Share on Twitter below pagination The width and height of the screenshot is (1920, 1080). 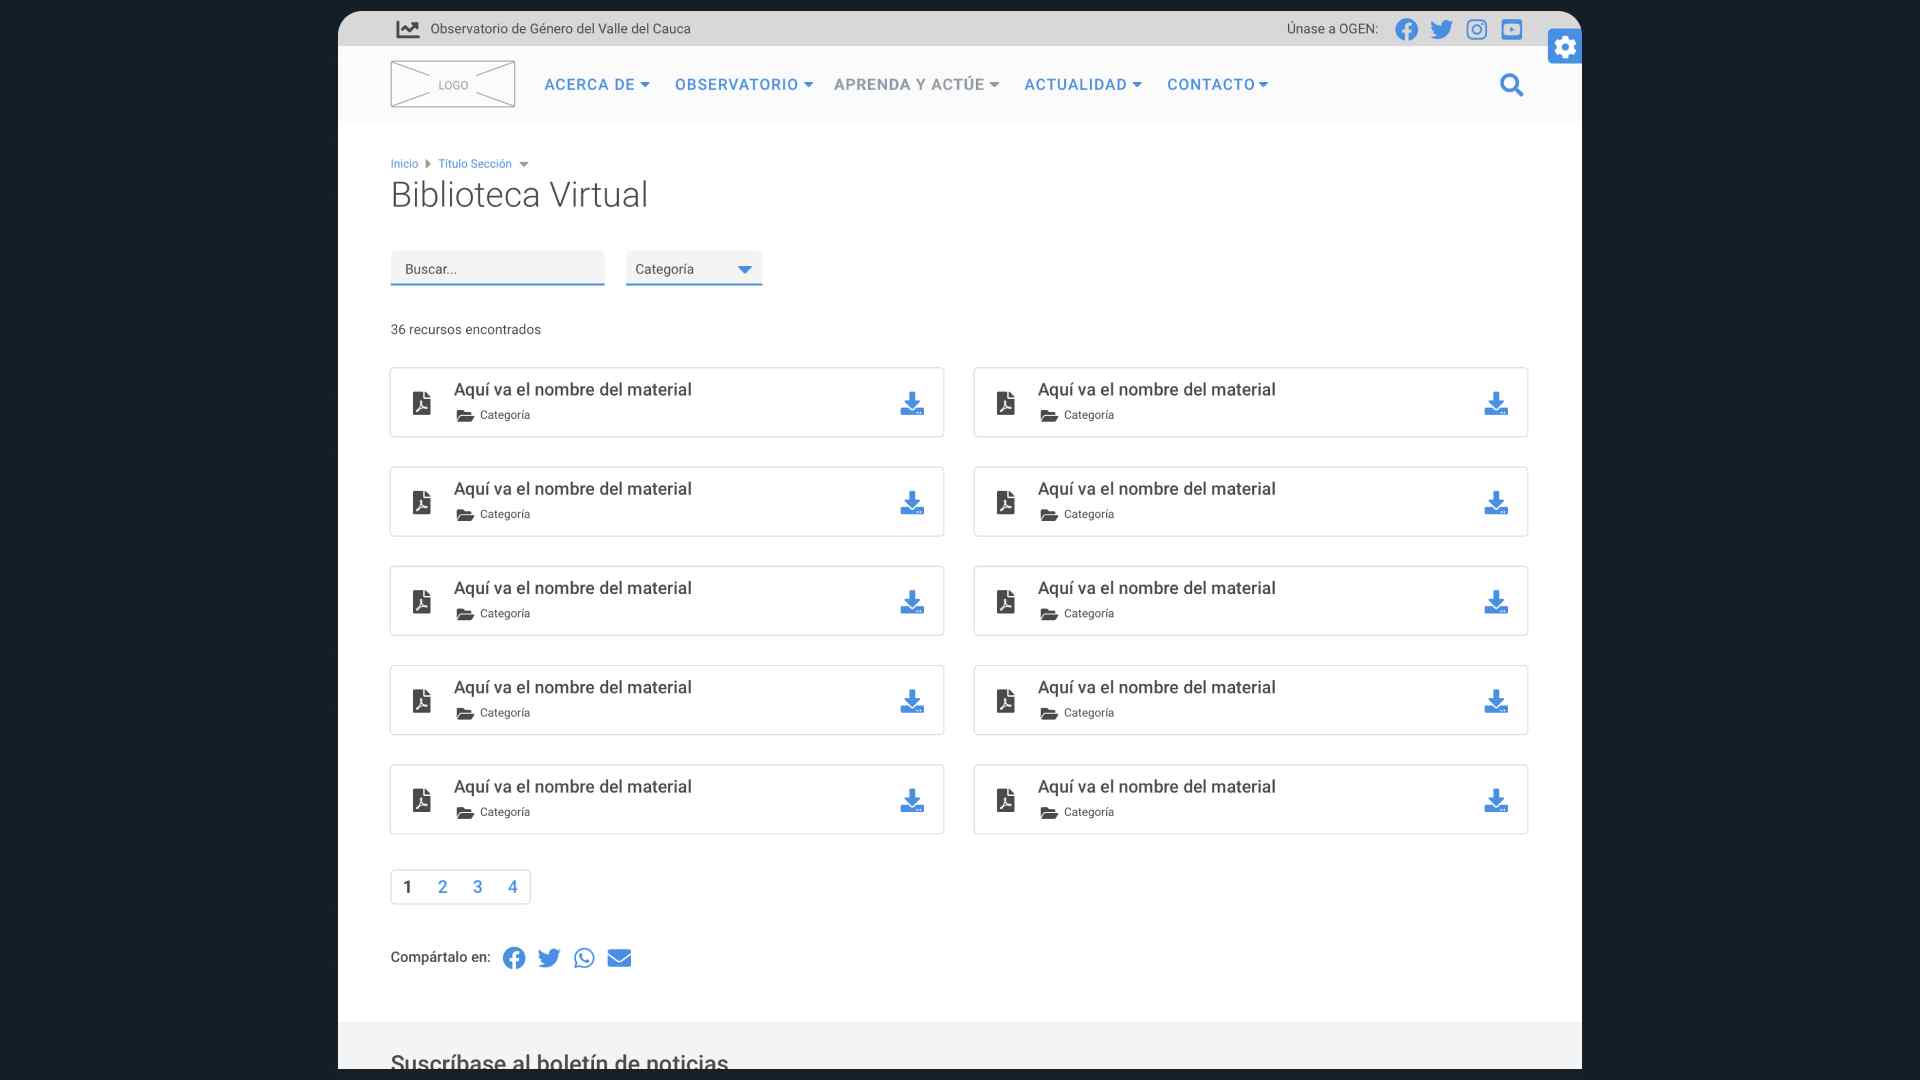549,958
